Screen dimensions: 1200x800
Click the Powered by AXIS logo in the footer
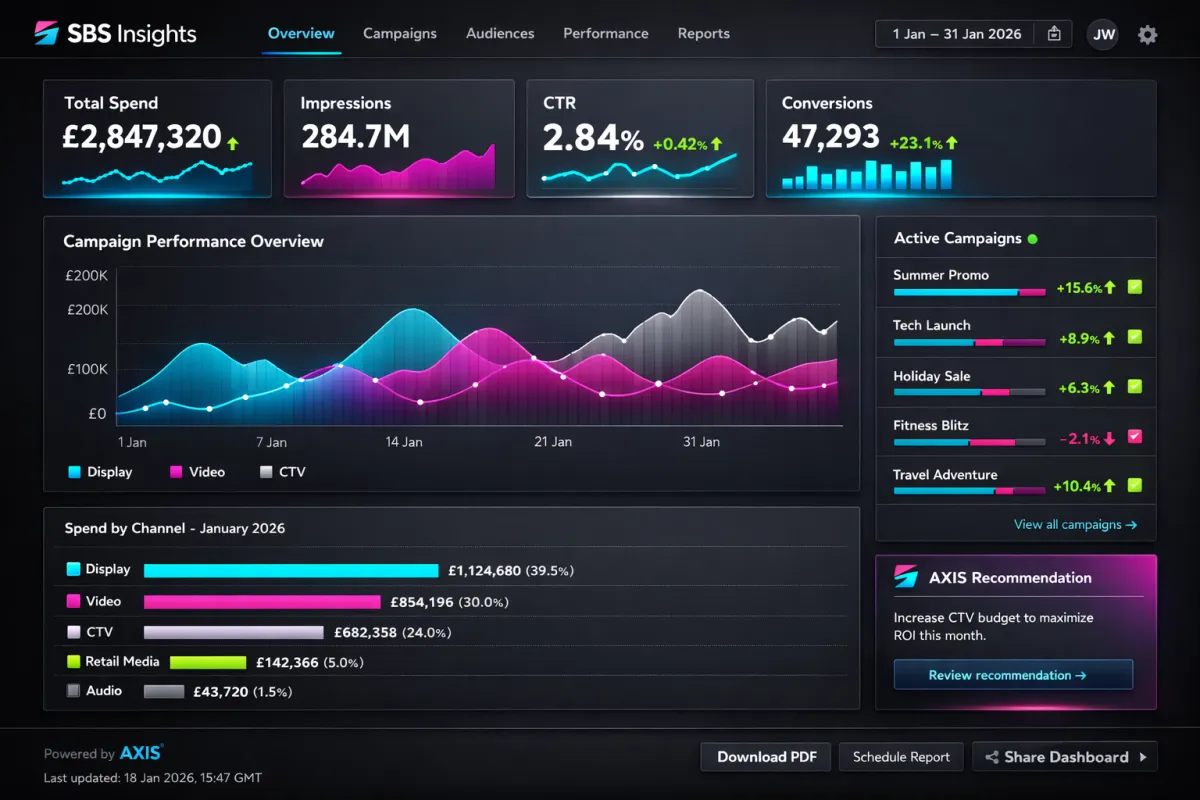point(139,752)
